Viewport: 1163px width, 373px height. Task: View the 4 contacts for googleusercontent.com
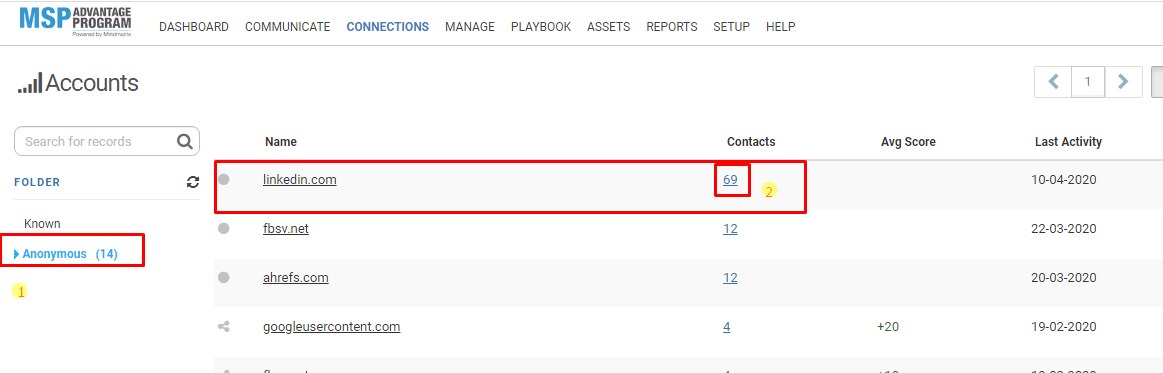(727, 326)
